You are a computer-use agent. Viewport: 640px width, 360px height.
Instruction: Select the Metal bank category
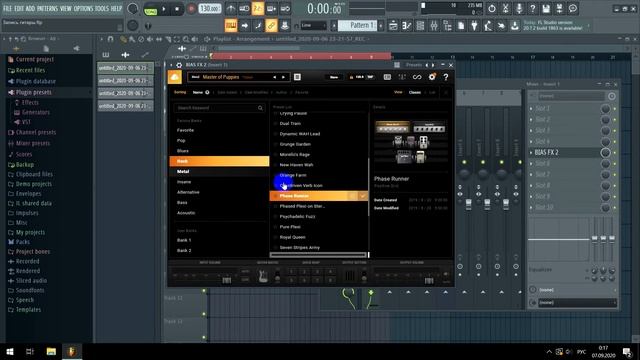(219, 171)
